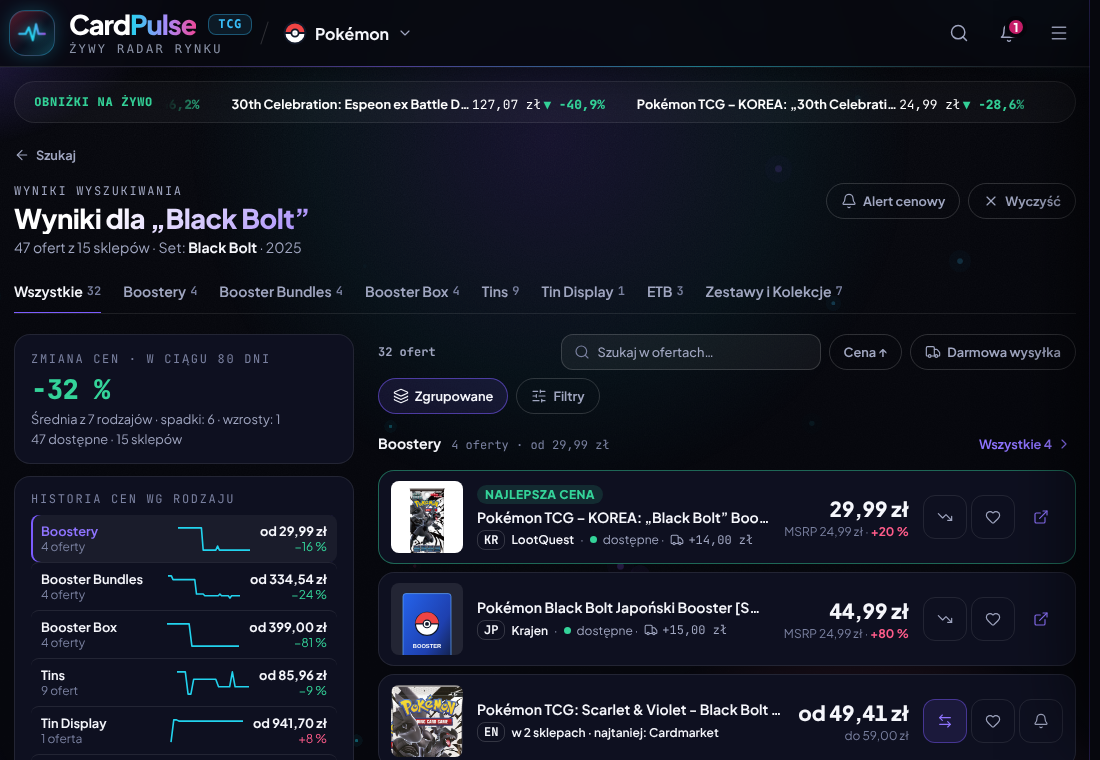Viewport: 1100px width, 760px height.
Task: Select Tin Display price history row
Action: point(184,731)
